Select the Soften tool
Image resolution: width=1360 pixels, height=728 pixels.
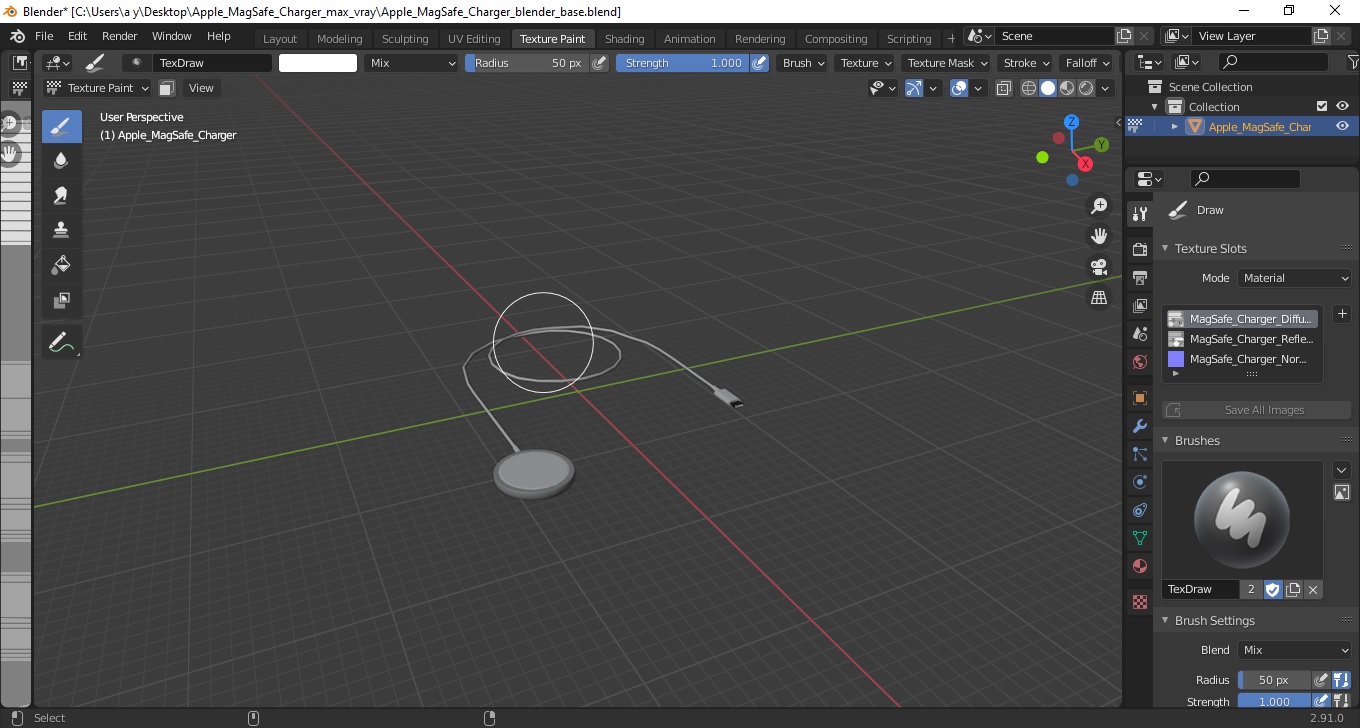coord(61,161)
